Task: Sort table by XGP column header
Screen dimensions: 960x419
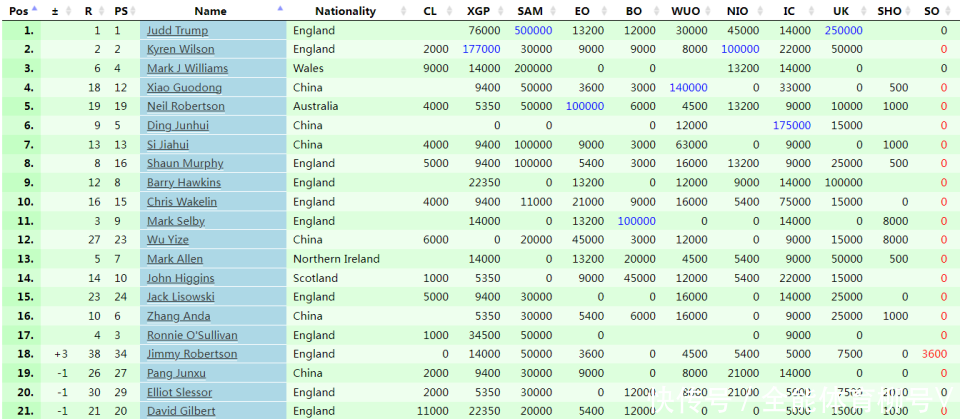Action: 479,11
